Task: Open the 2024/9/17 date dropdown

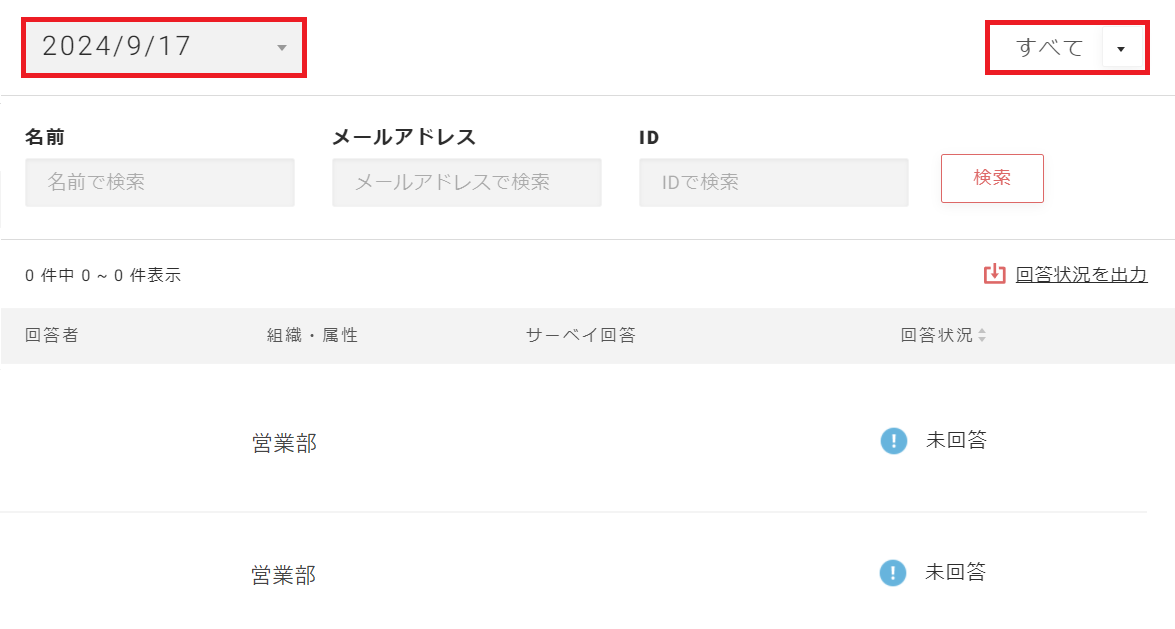Action: (x=164, y=47)
